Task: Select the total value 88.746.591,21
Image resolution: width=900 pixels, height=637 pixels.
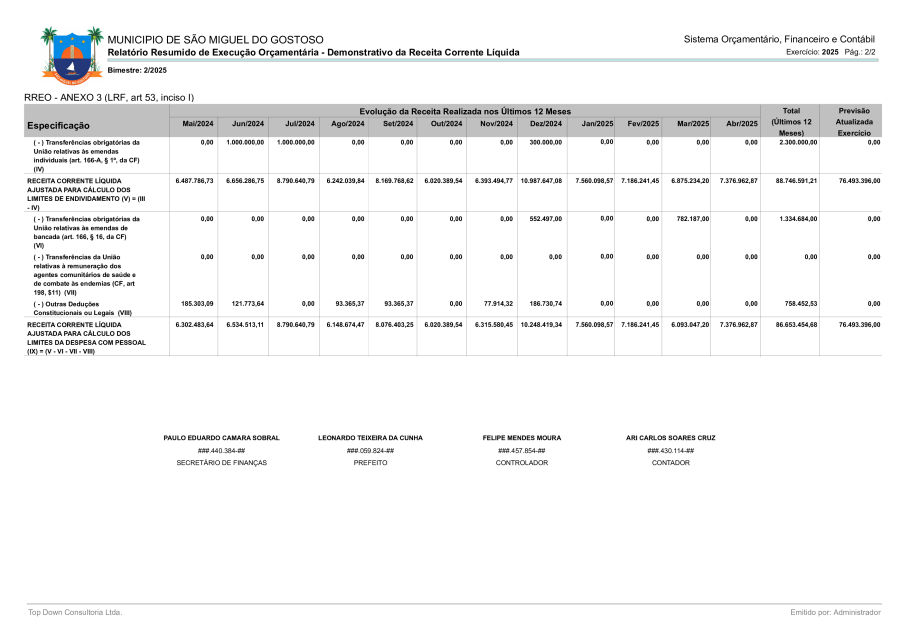Action: [796, 181]
